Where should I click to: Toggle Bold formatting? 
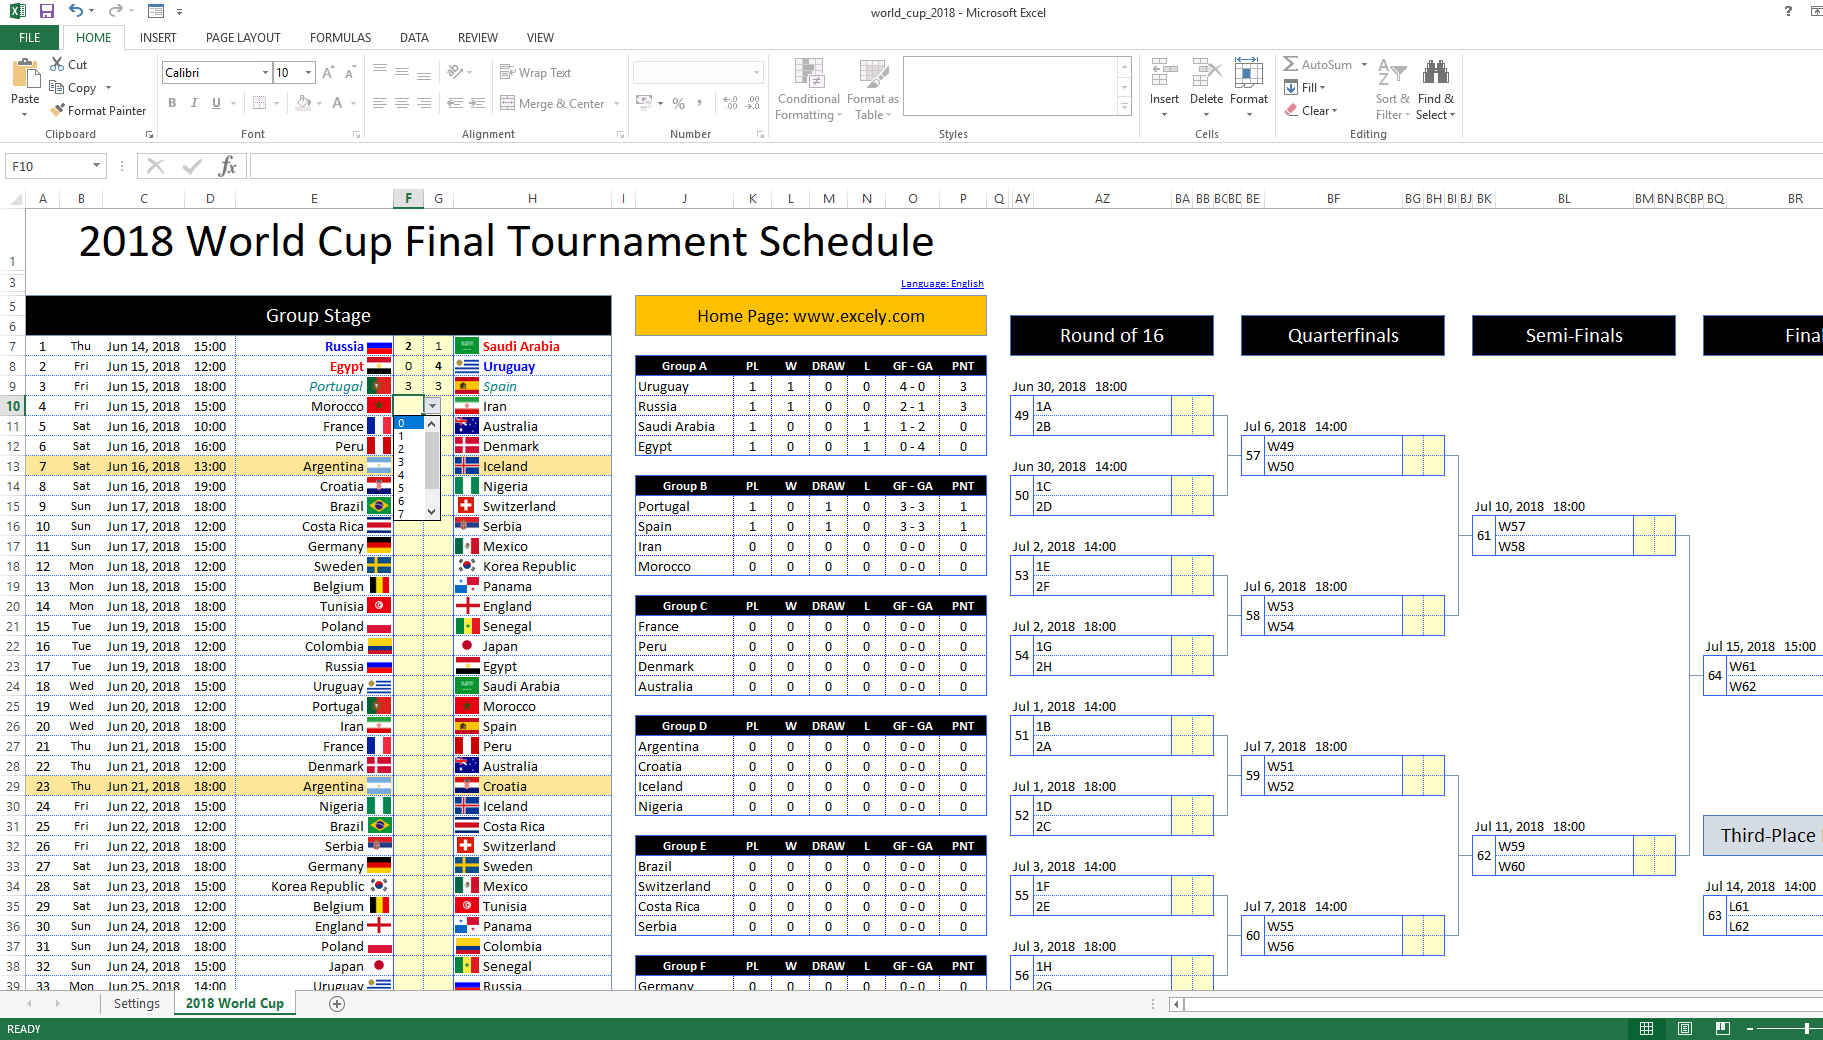tap(172, 103)
